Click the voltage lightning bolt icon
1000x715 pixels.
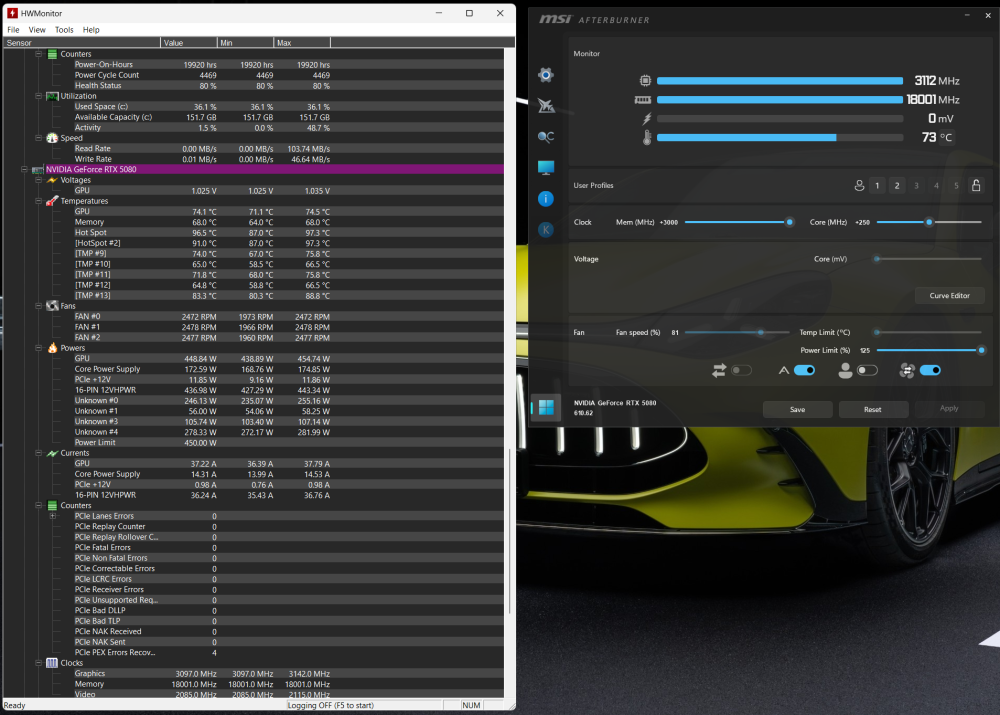click(647, 119)
